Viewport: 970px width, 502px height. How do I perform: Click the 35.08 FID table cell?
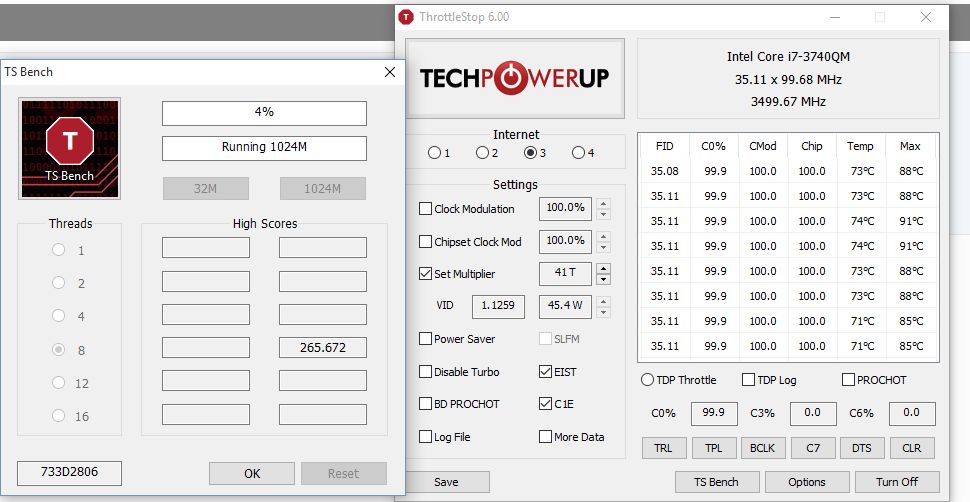point(665,171)
